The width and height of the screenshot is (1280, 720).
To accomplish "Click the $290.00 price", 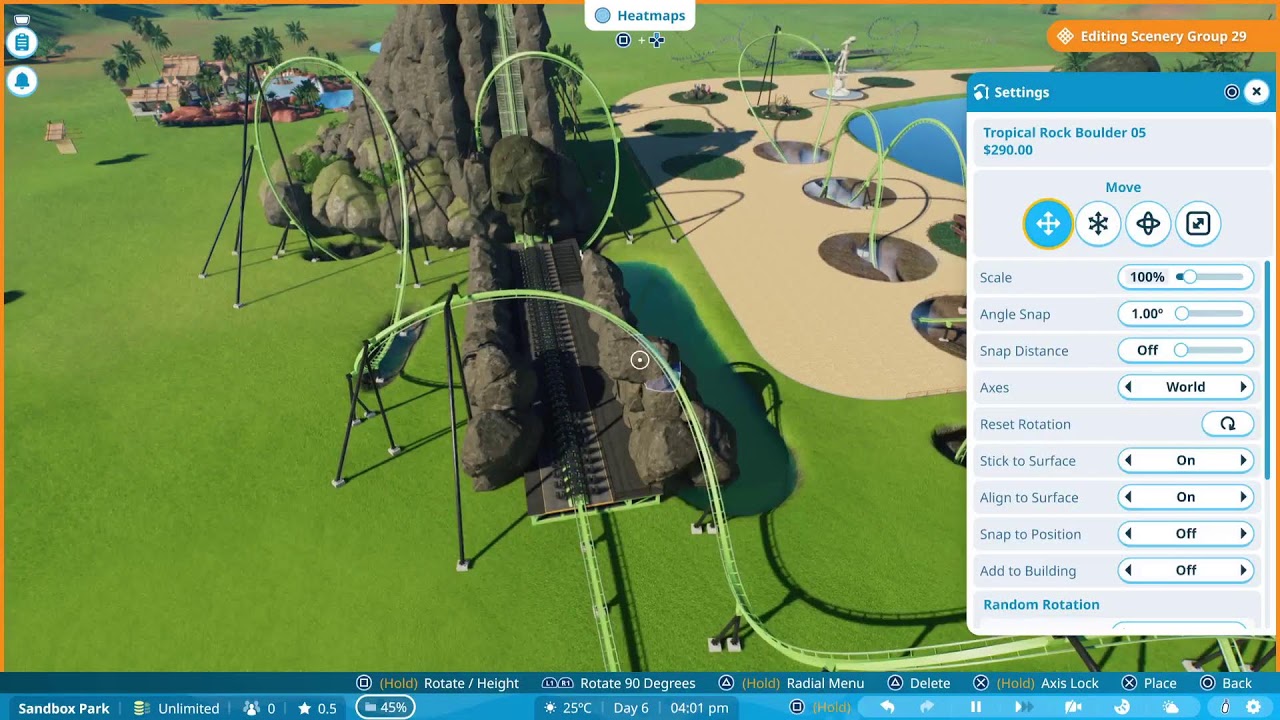I will click(x=1008, y=150).
